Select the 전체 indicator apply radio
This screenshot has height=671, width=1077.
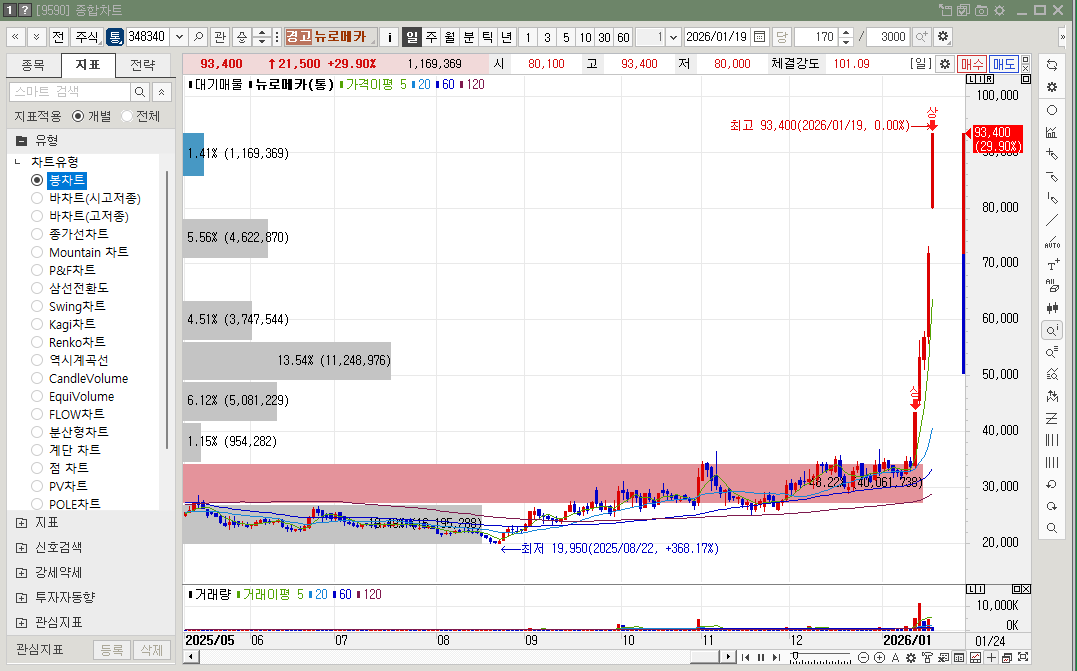coord(126,117)
